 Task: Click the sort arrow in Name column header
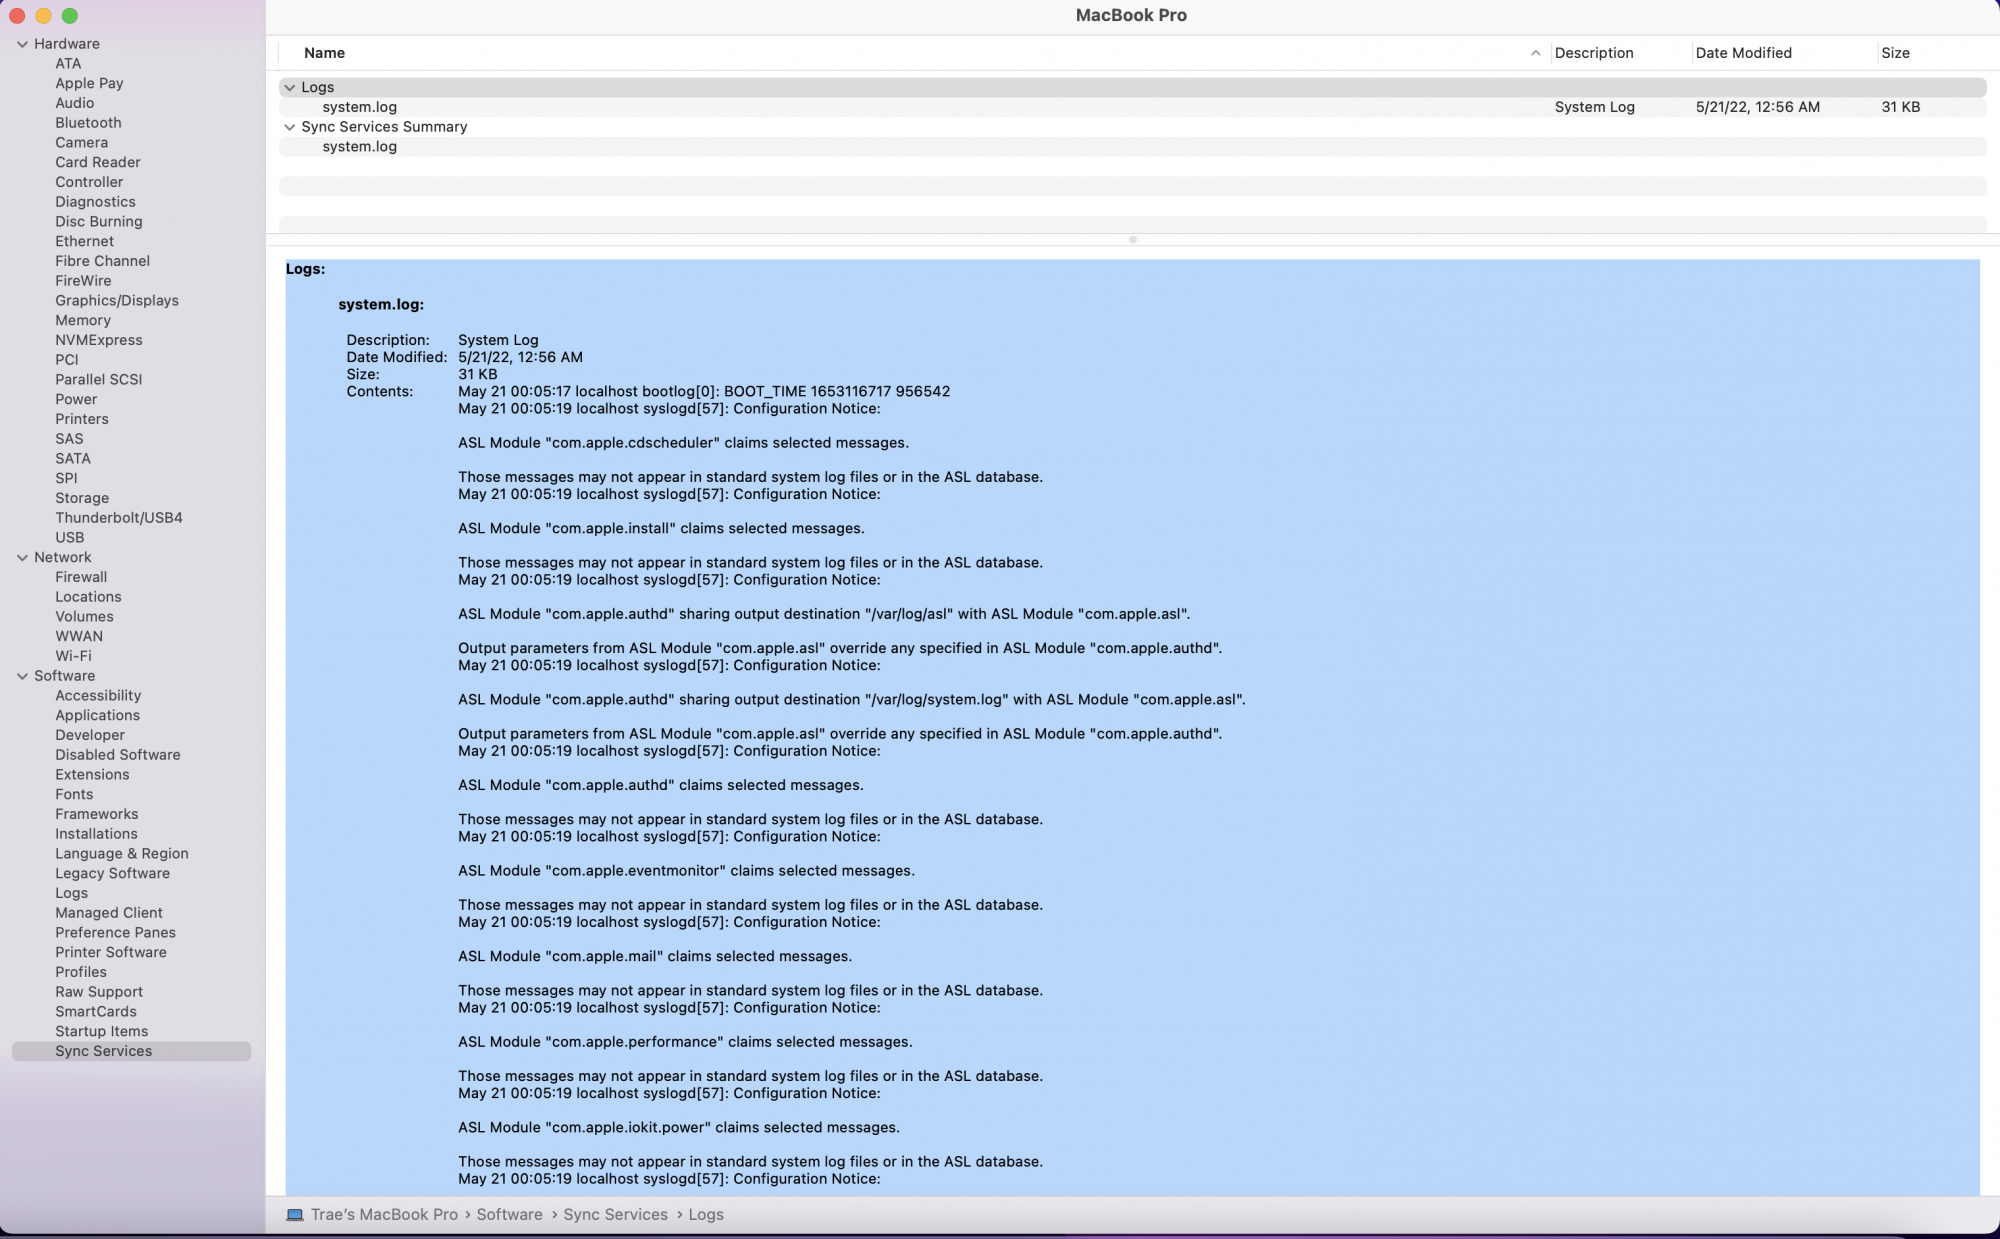(1535, 53)
